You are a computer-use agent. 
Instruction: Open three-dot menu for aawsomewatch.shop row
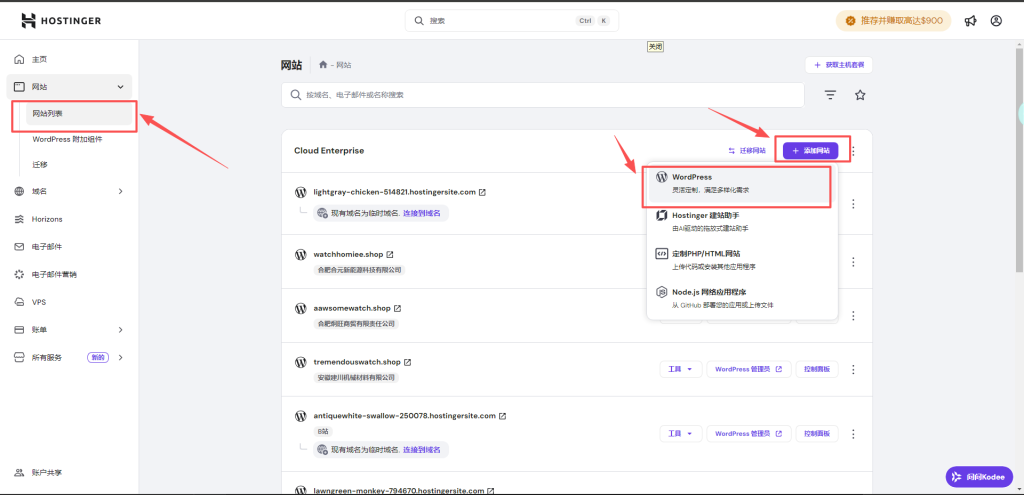[x=853, y=315]
